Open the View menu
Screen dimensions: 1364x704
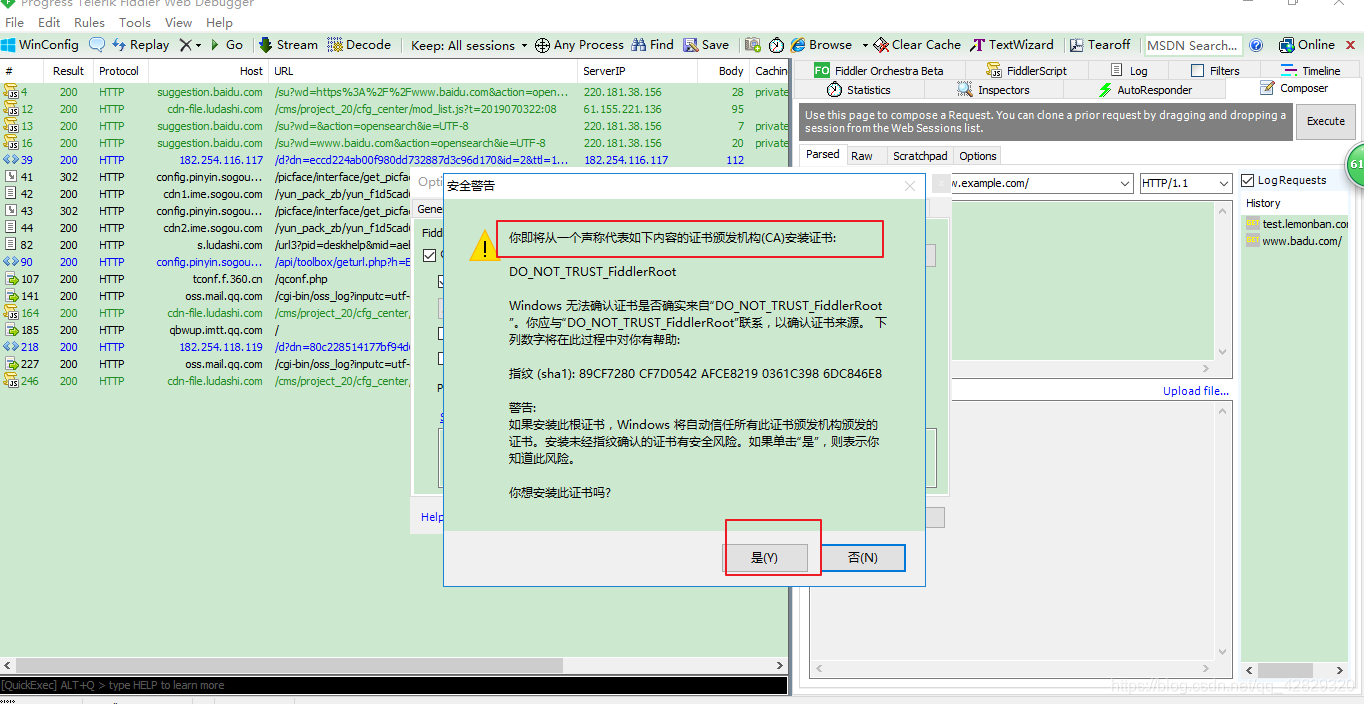178,22
